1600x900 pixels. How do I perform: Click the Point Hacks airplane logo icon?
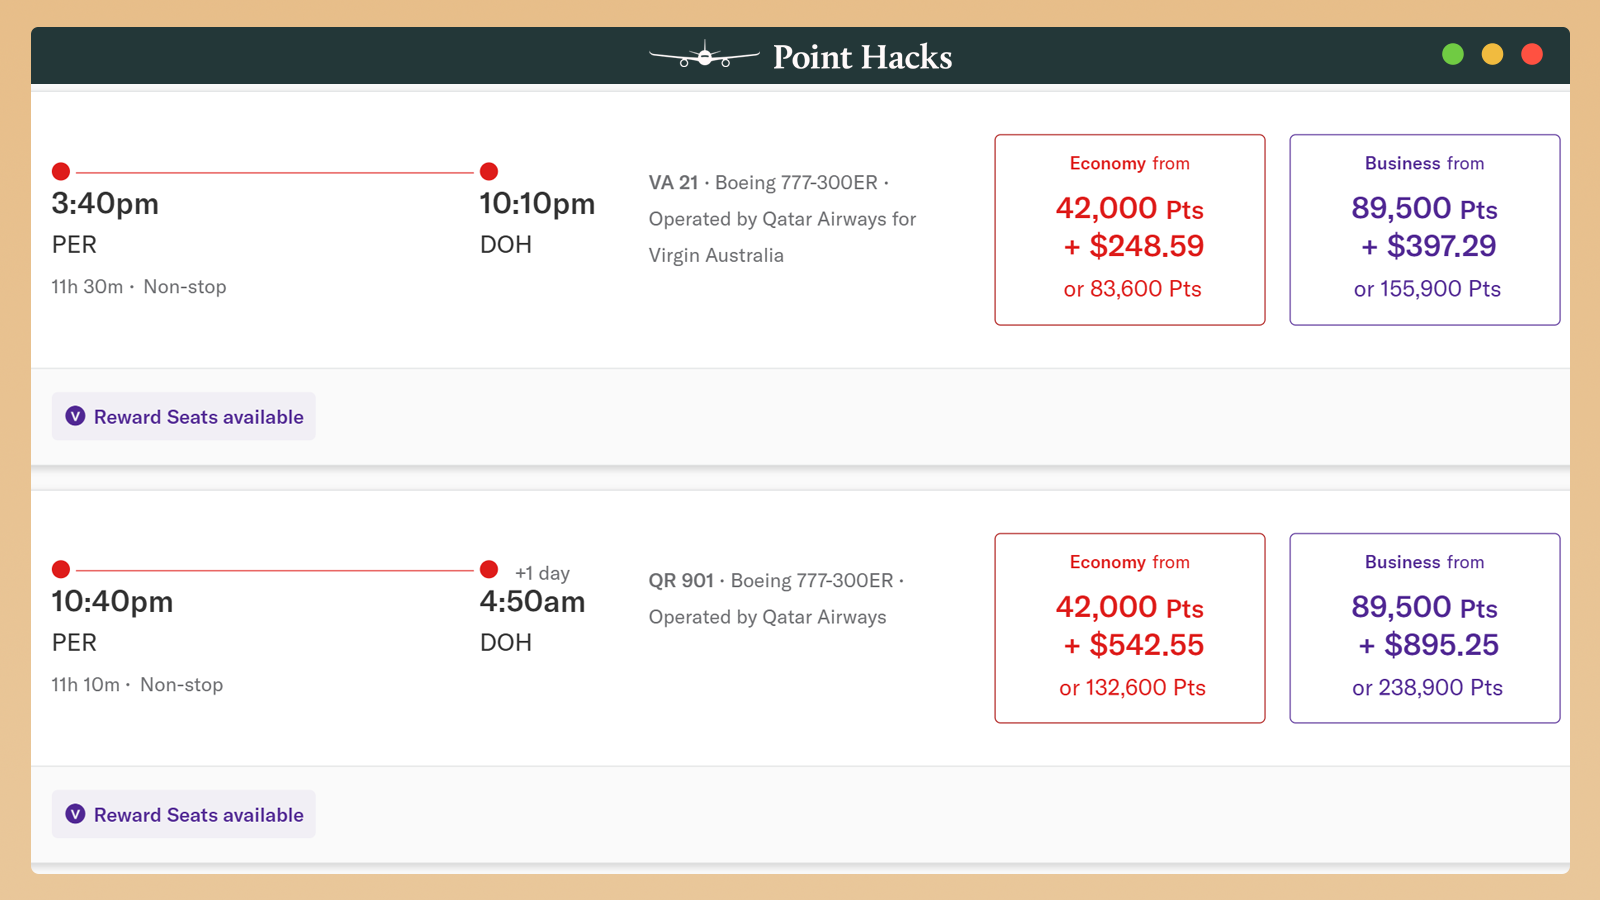pos(704,56)
